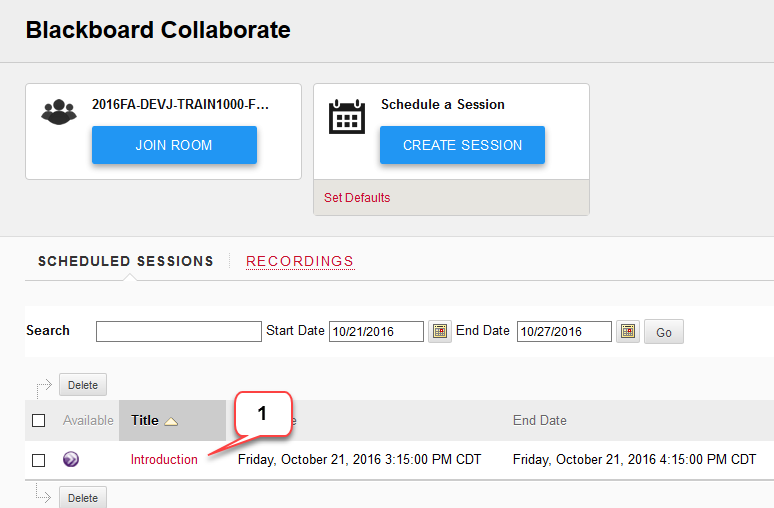Tick the select-all checkbox in table header
The height and width of the screenshot is (508, 774).
[x=39, y=421]
